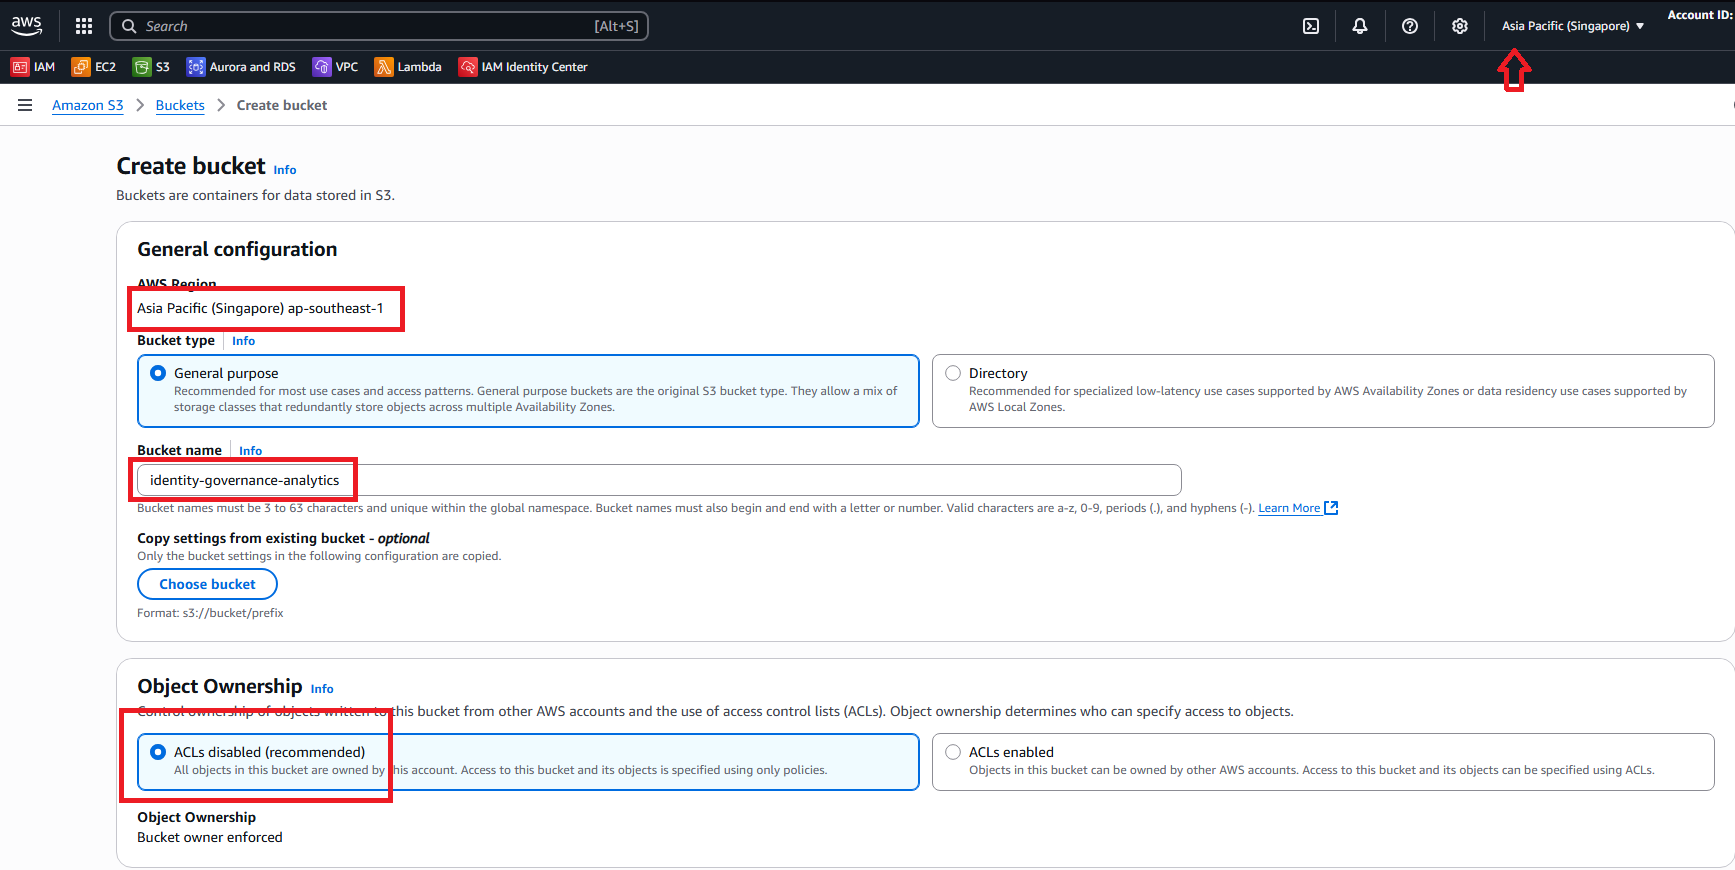Open the help question mark menu
The image size is (1735, 870).
[x=1410, y=26]
